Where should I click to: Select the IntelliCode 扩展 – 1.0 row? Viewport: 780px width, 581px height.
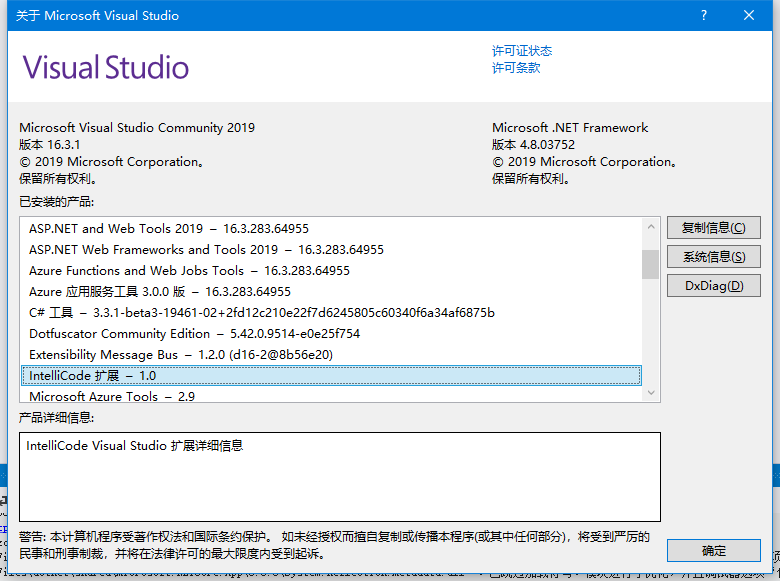click(331, 376)
